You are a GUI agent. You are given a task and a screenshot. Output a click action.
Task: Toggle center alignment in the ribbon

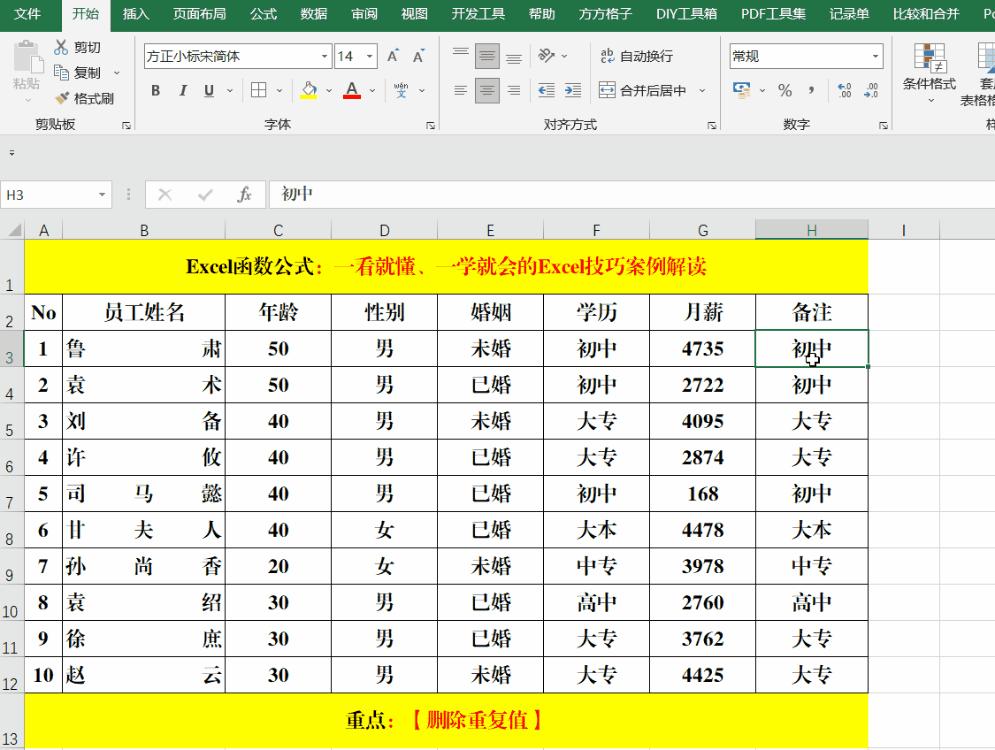(x=485, y=91)
